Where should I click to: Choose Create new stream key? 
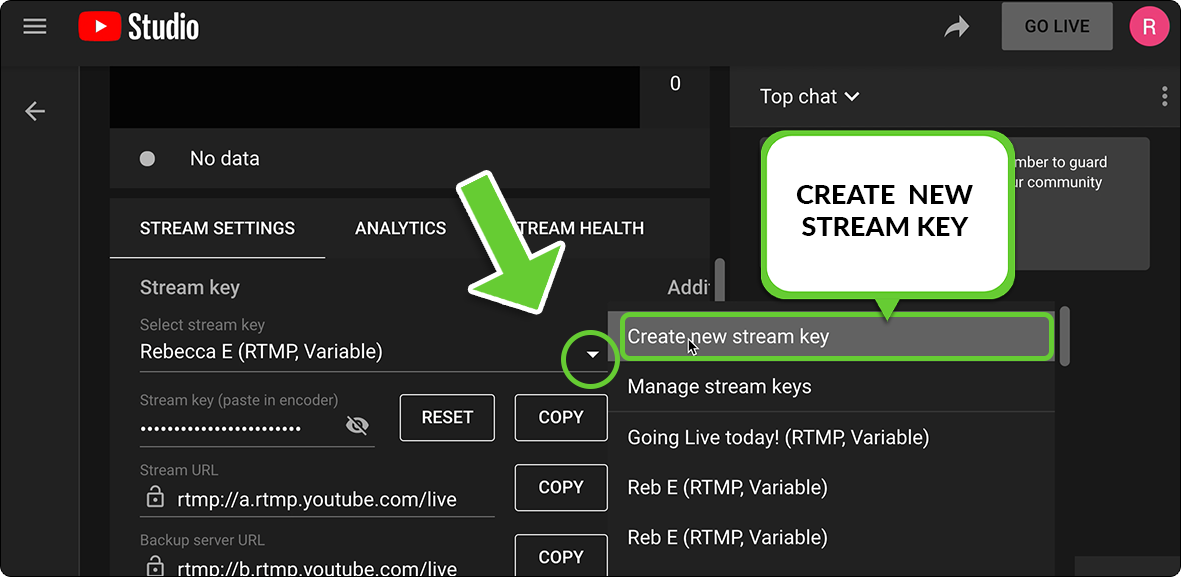[x=836, y=336]
